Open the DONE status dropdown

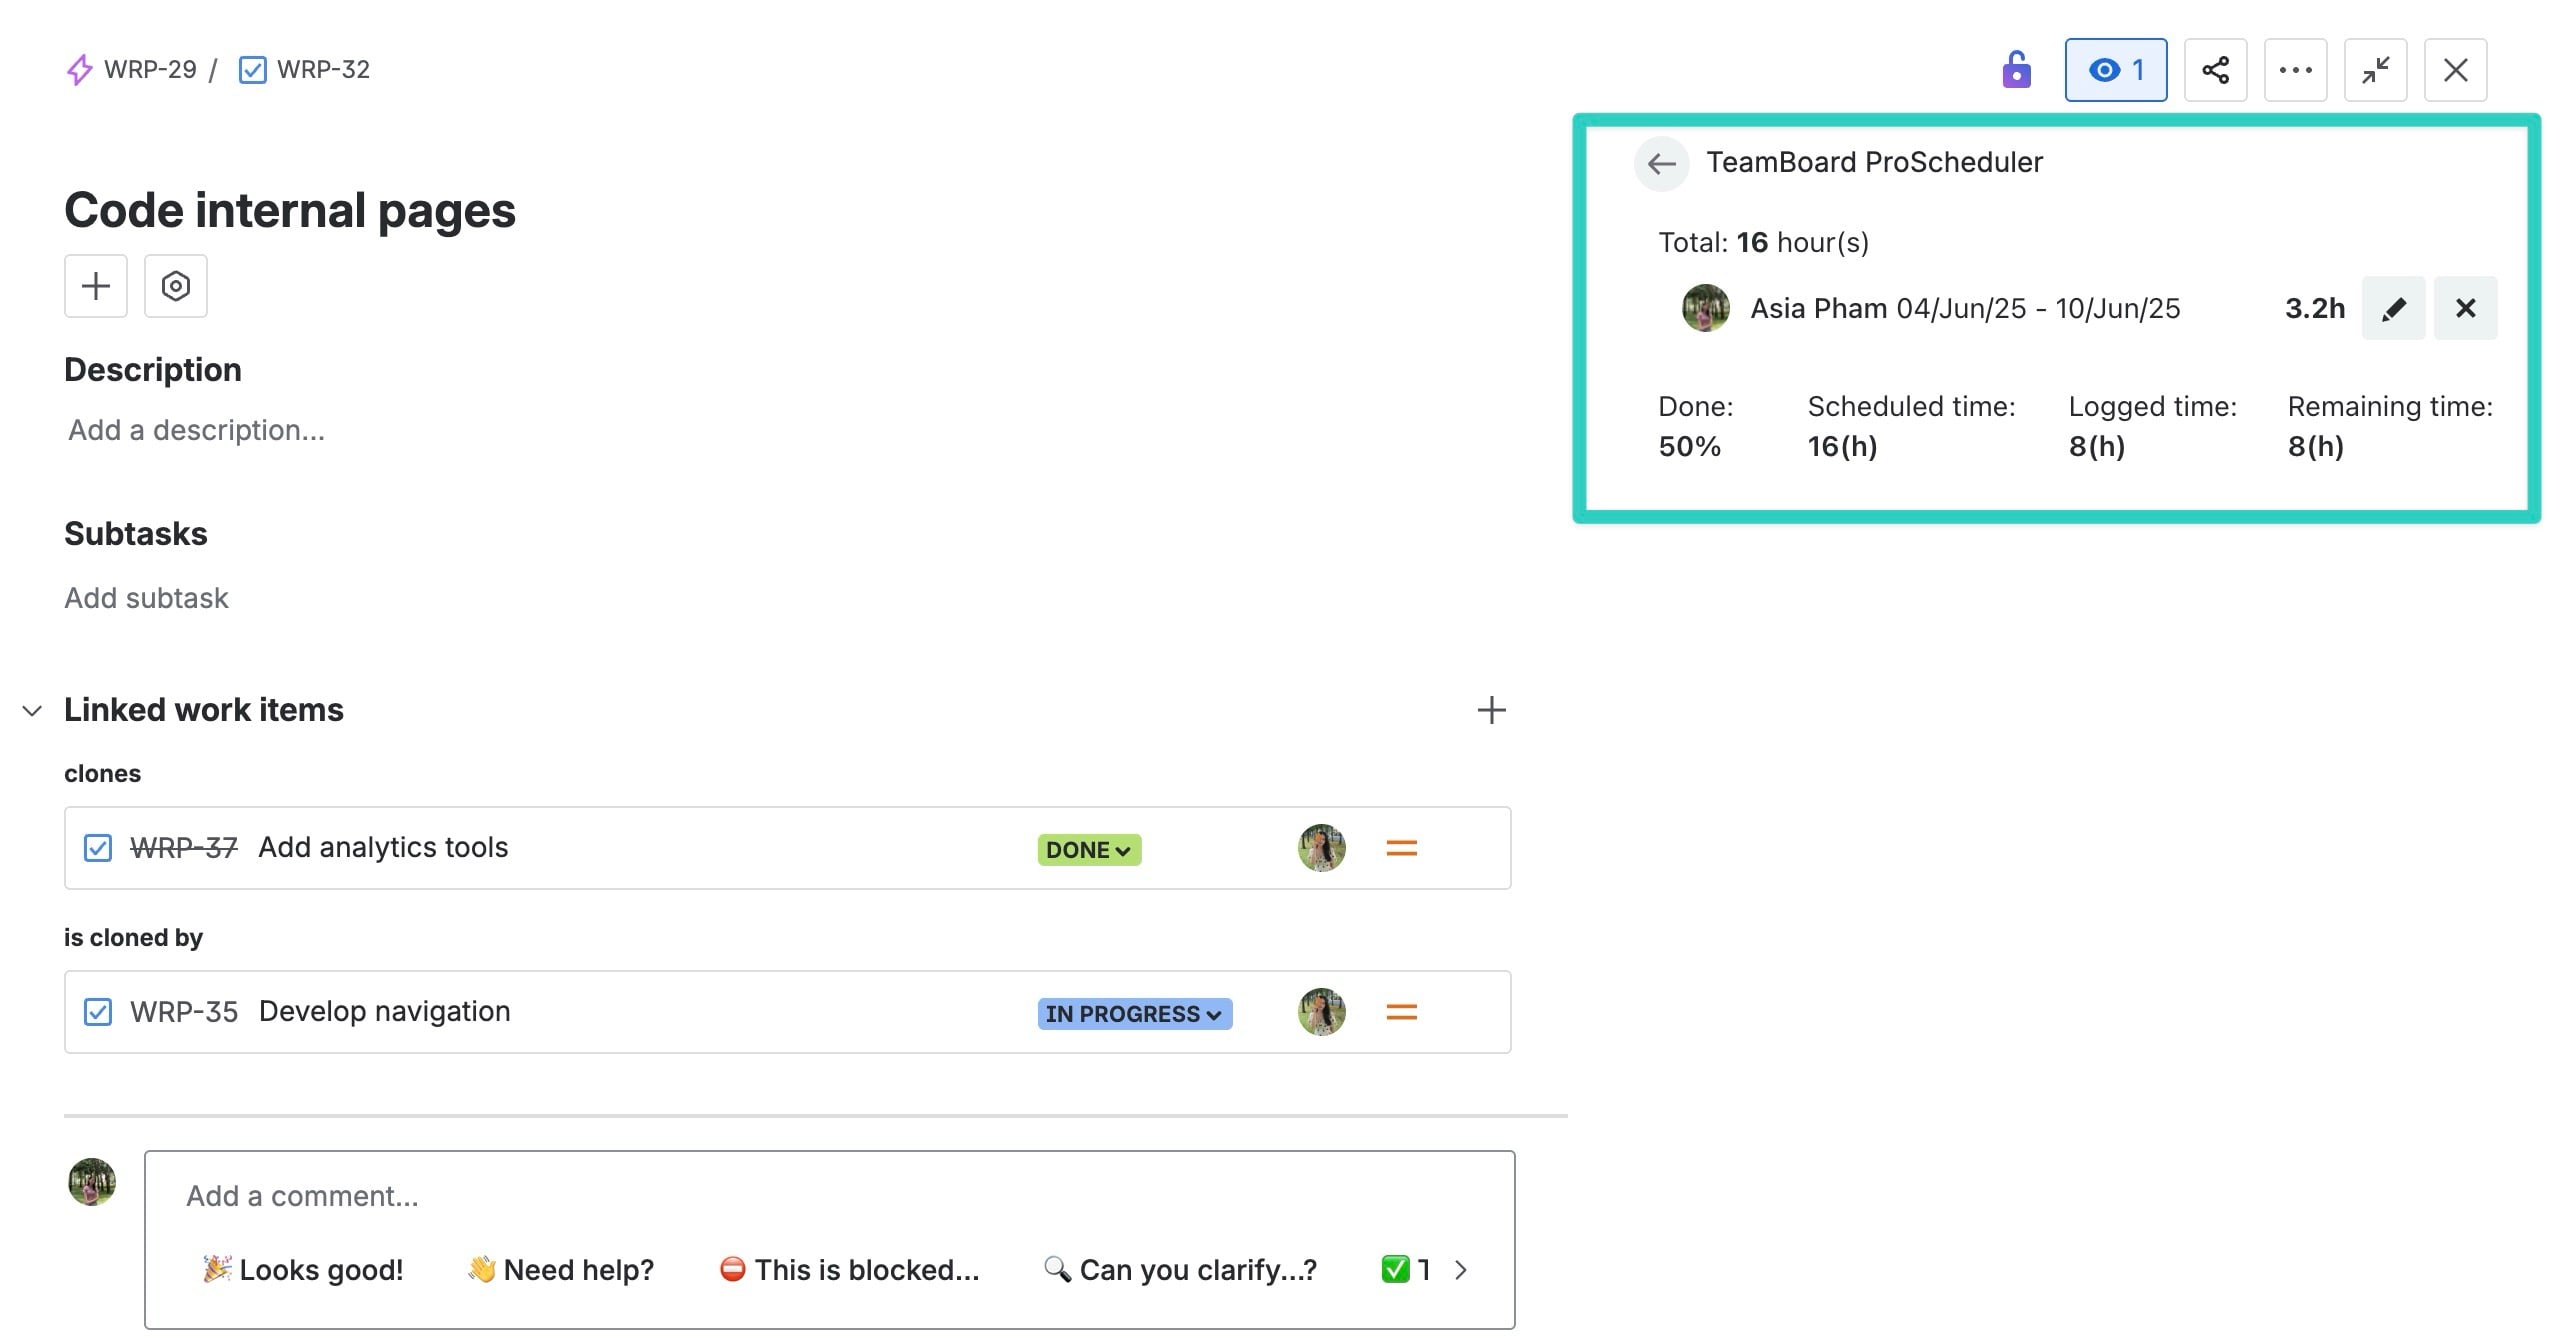click(1089, 849)
